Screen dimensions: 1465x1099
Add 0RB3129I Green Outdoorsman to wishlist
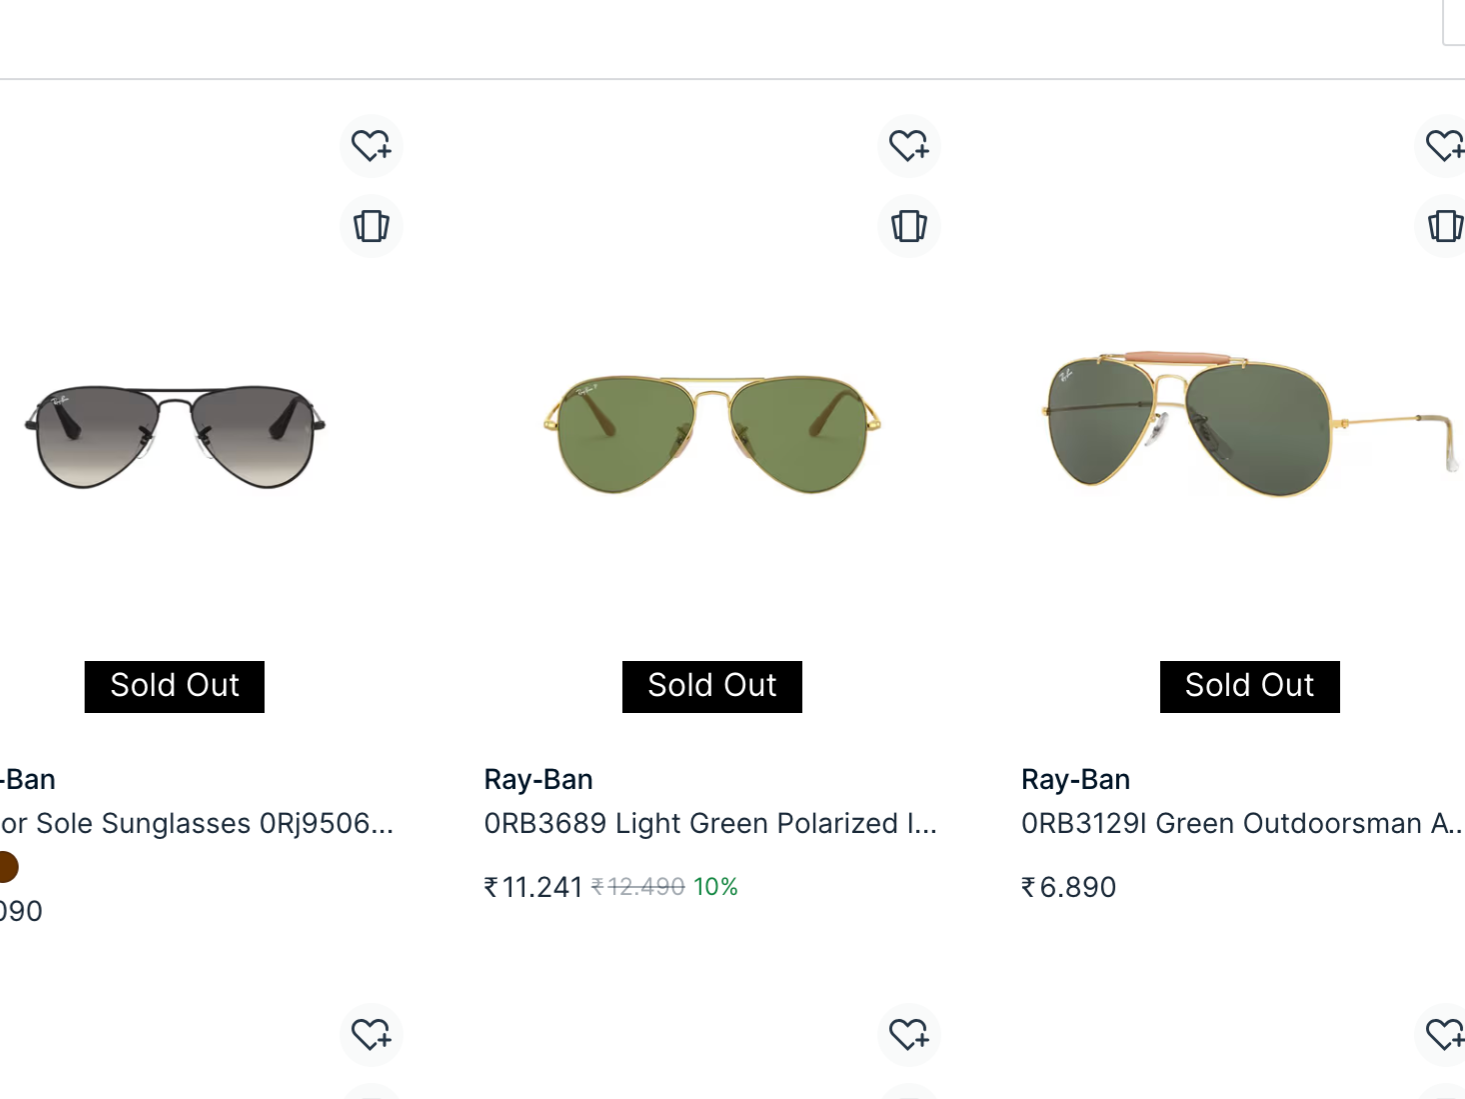[1443, 146]
